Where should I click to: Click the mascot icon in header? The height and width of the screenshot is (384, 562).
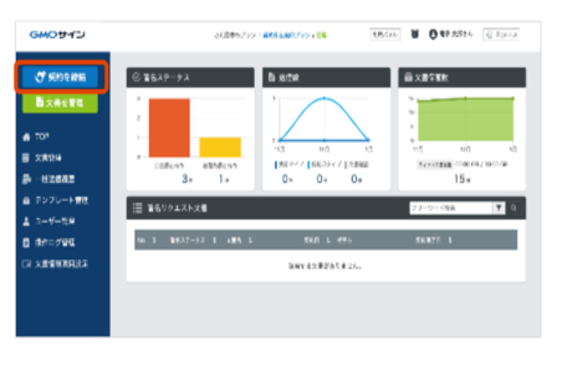(x=415, y=34)
